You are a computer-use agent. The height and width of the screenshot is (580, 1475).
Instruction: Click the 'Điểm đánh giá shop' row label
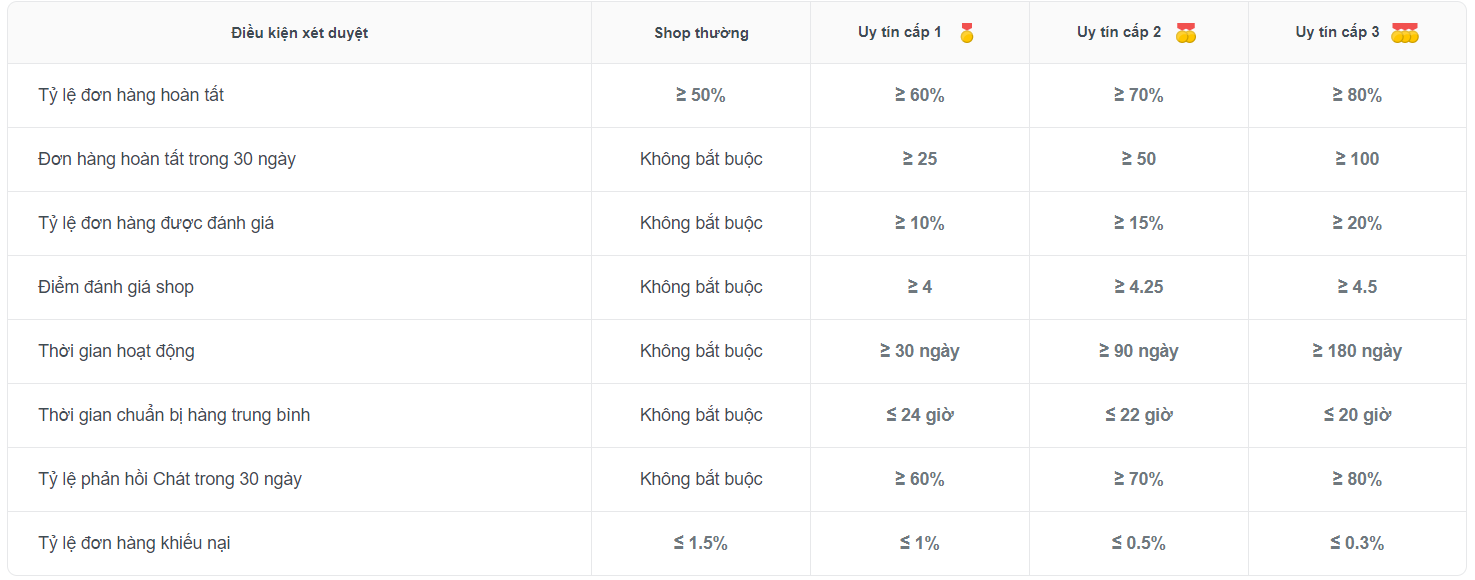[116, 287]
